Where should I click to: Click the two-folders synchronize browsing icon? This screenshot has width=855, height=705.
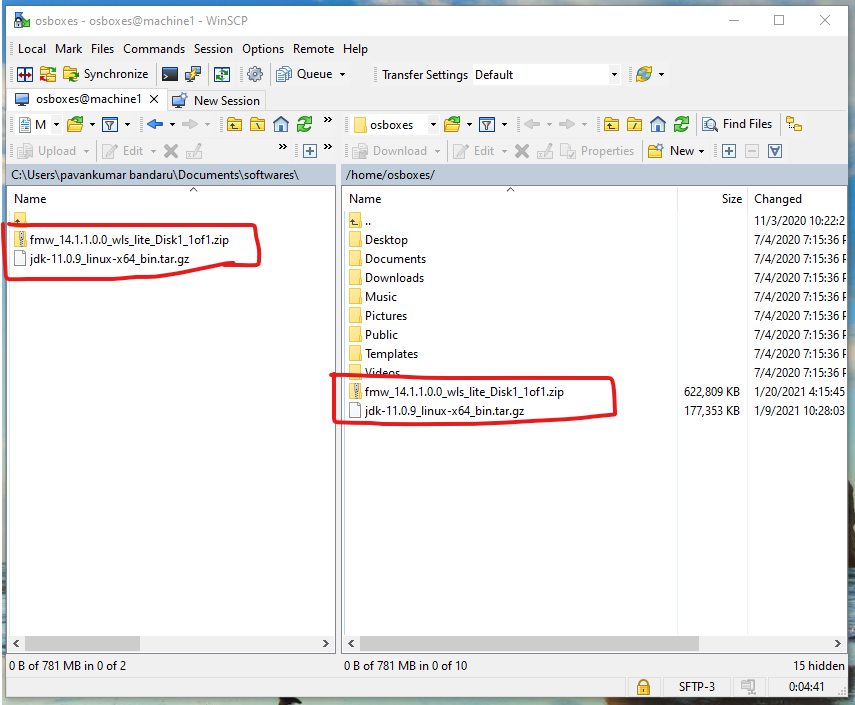pyautogui.click(x=48, y=74)
